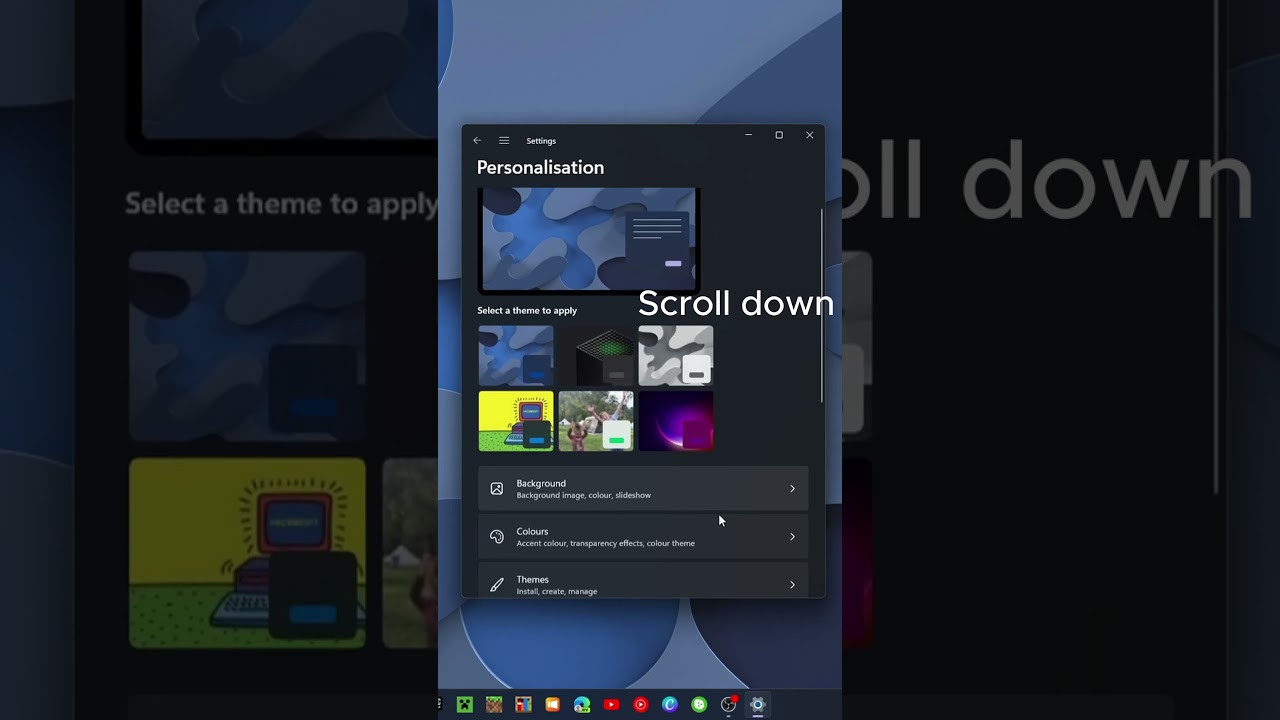Image resolution: width=1280 pixels, height=720 pixels.
Task: Open the Settings hamburger navigation menu
Action: point(504,141)
